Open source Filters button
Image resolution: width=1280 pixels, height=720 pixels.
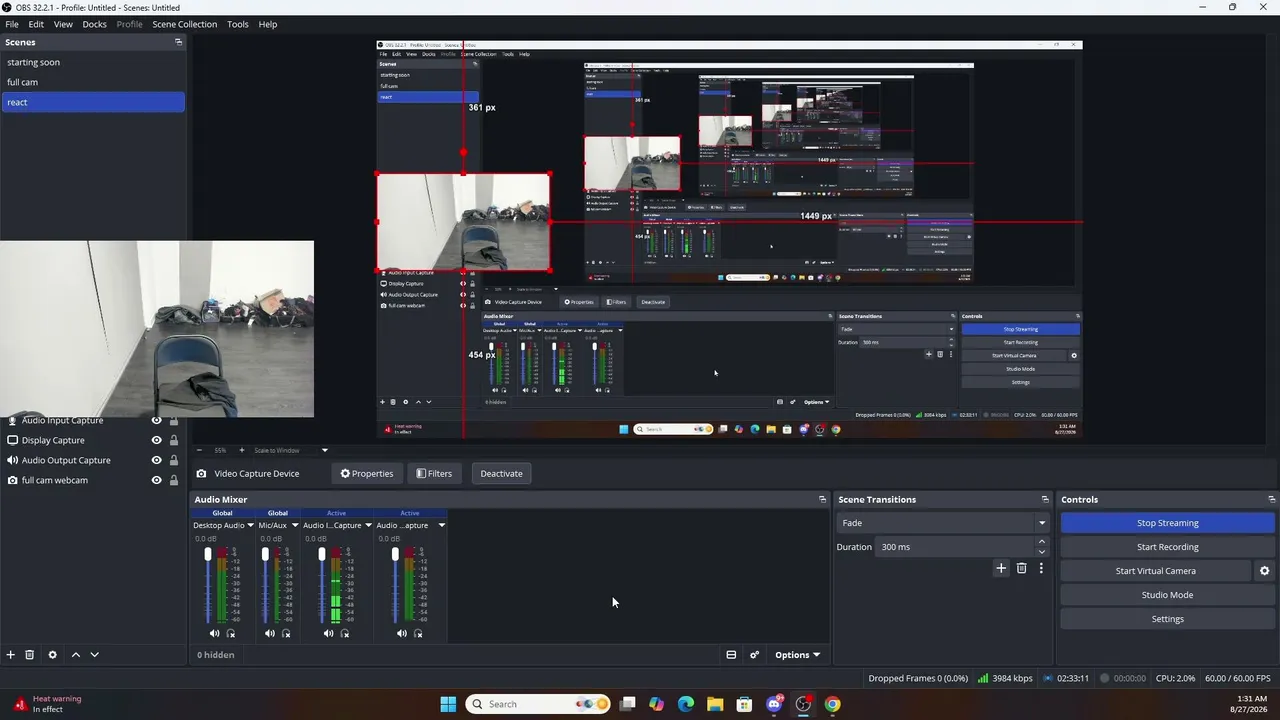point(434,473)
